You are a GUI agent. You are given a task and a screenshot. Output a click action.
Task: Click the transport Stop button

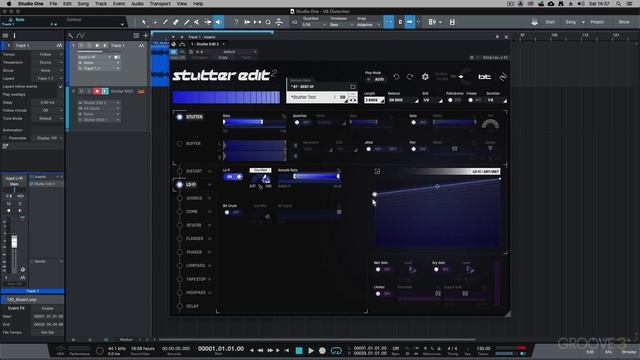299,351
